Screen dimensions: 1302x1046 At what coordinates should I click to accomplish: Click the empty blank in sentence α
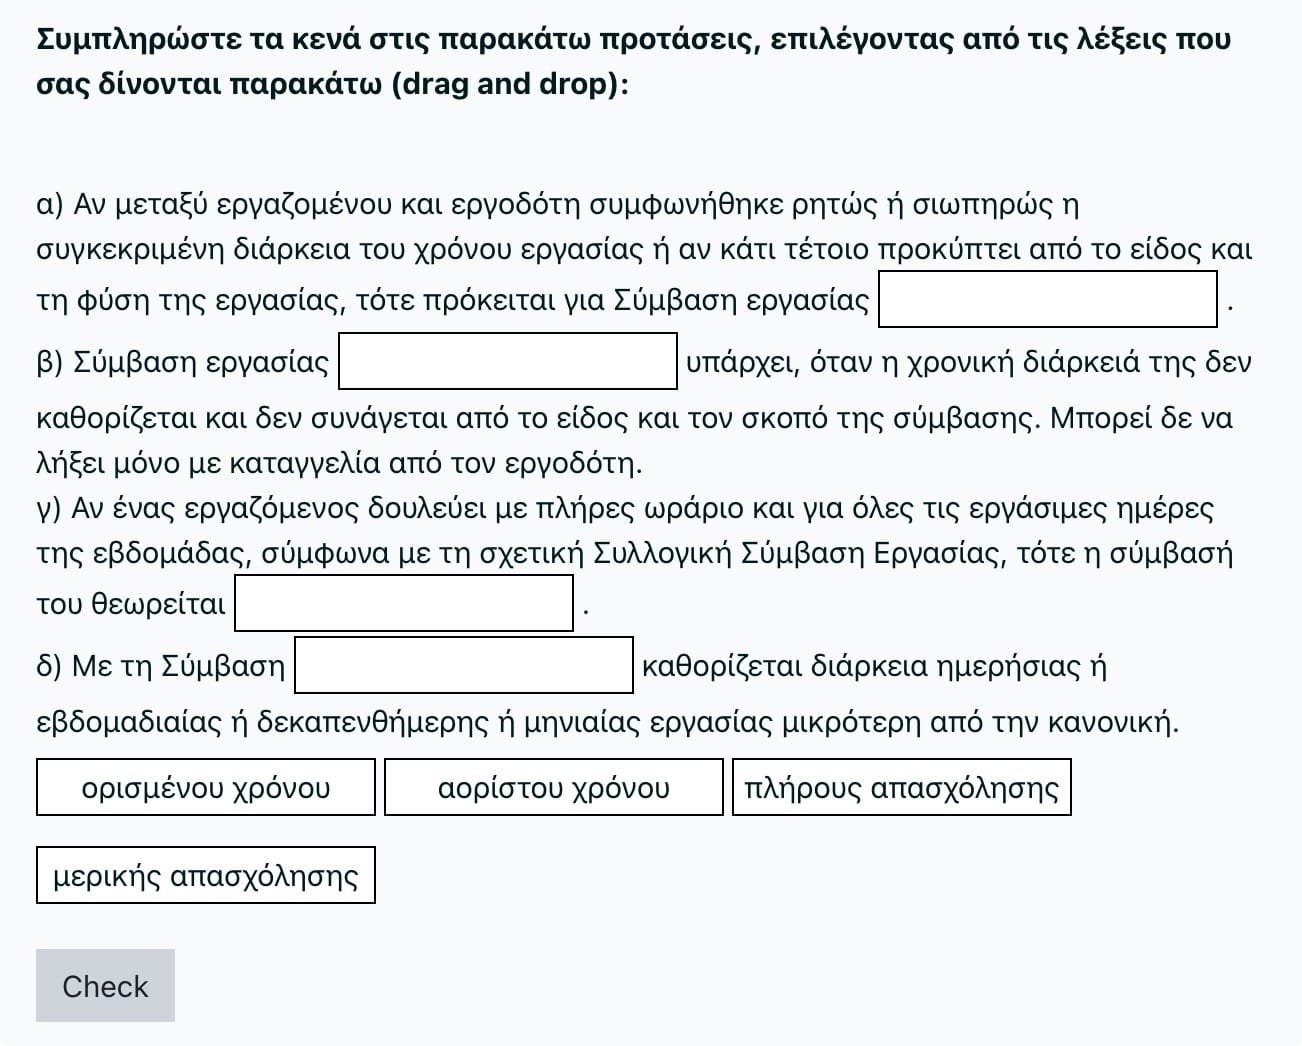(x=1048, y=299)
